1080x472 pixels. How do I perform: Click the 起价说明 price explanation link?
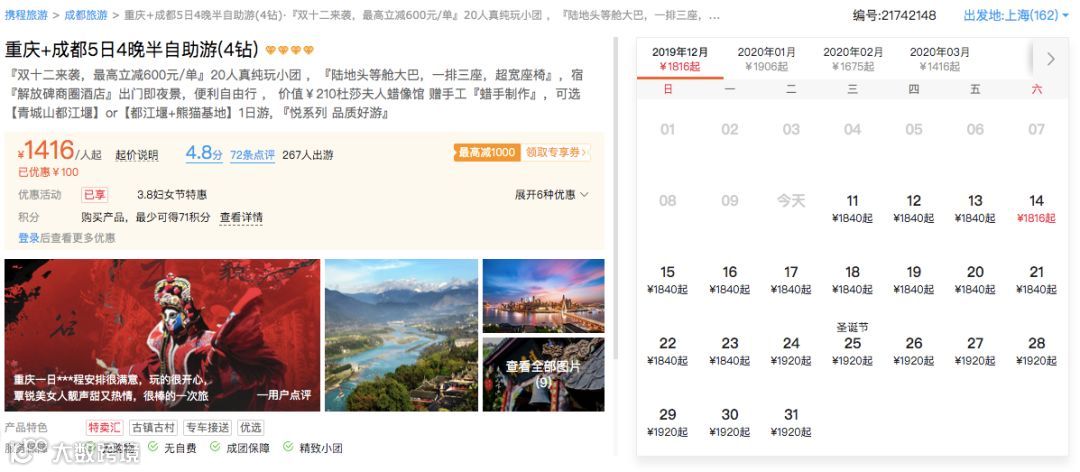[136, 155]
